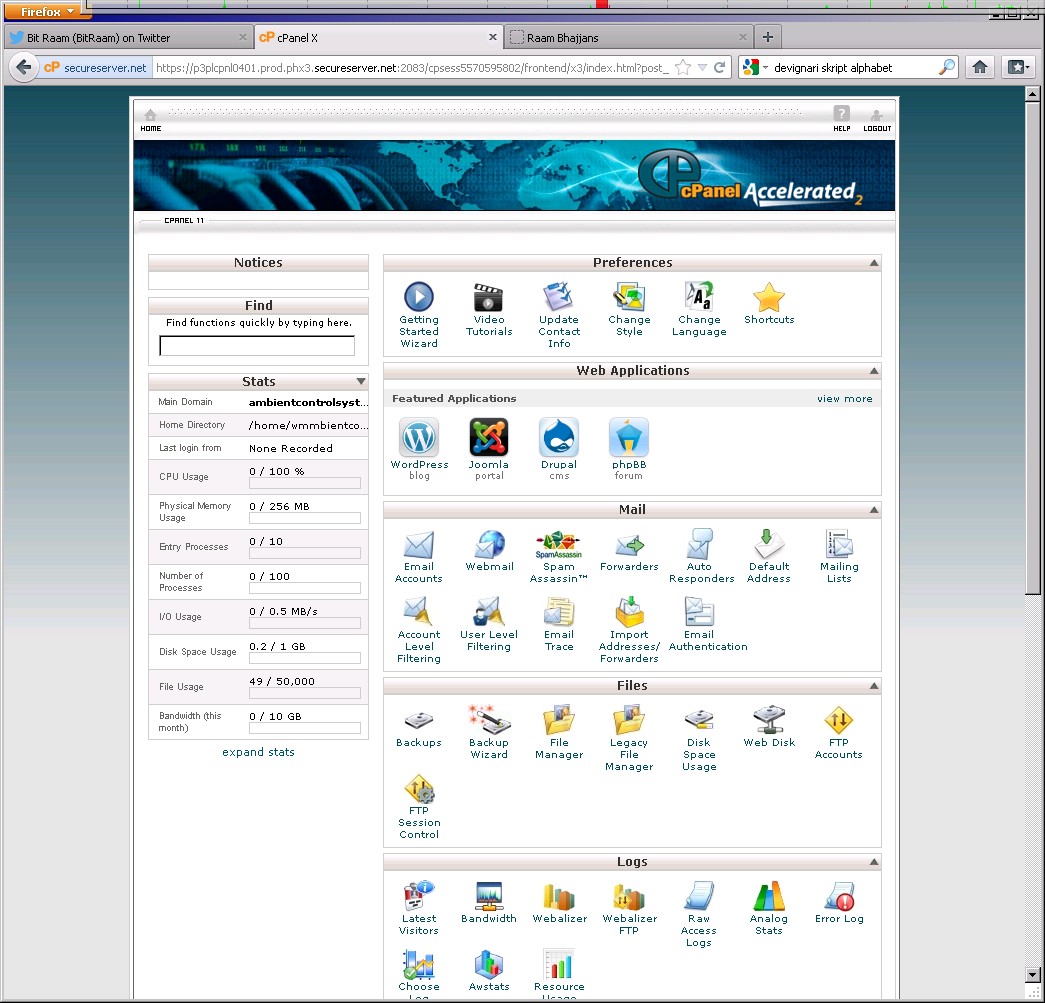
Task: Open Awstats
Action: [x=489, y=971]
